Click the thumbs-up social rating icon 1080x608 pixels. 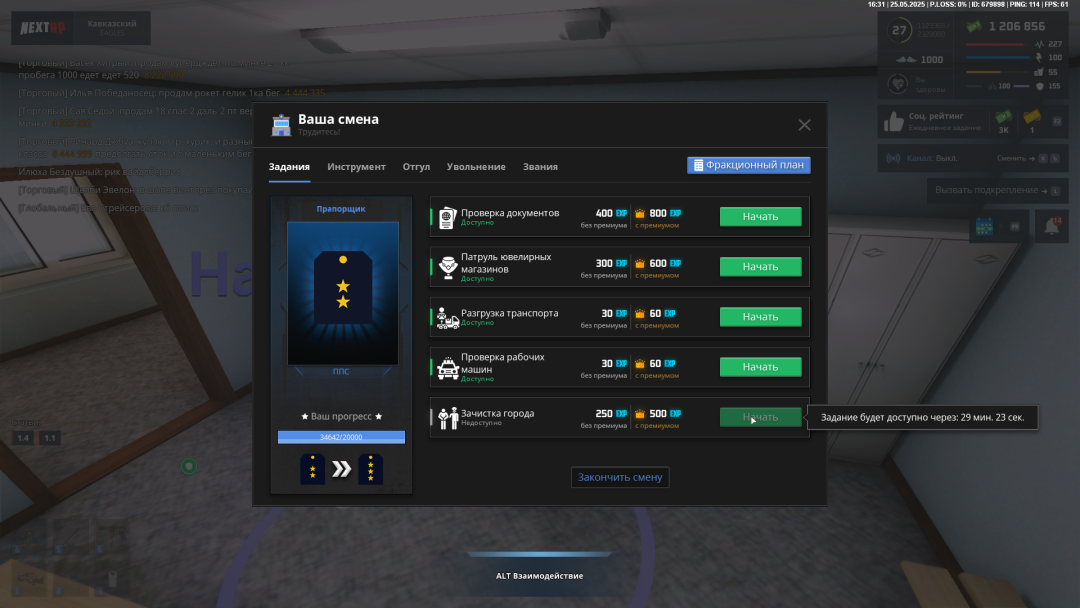click(x=893, y=122)
